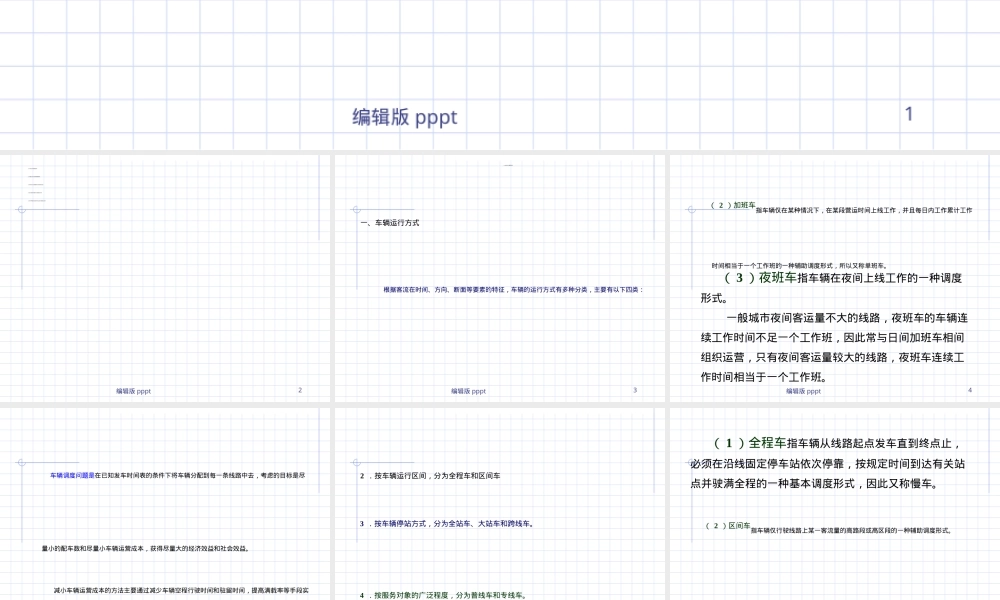Select item '2．按车辆运行区间'
The width and height of the screenshot is (1000, 600).
[430, 476]
